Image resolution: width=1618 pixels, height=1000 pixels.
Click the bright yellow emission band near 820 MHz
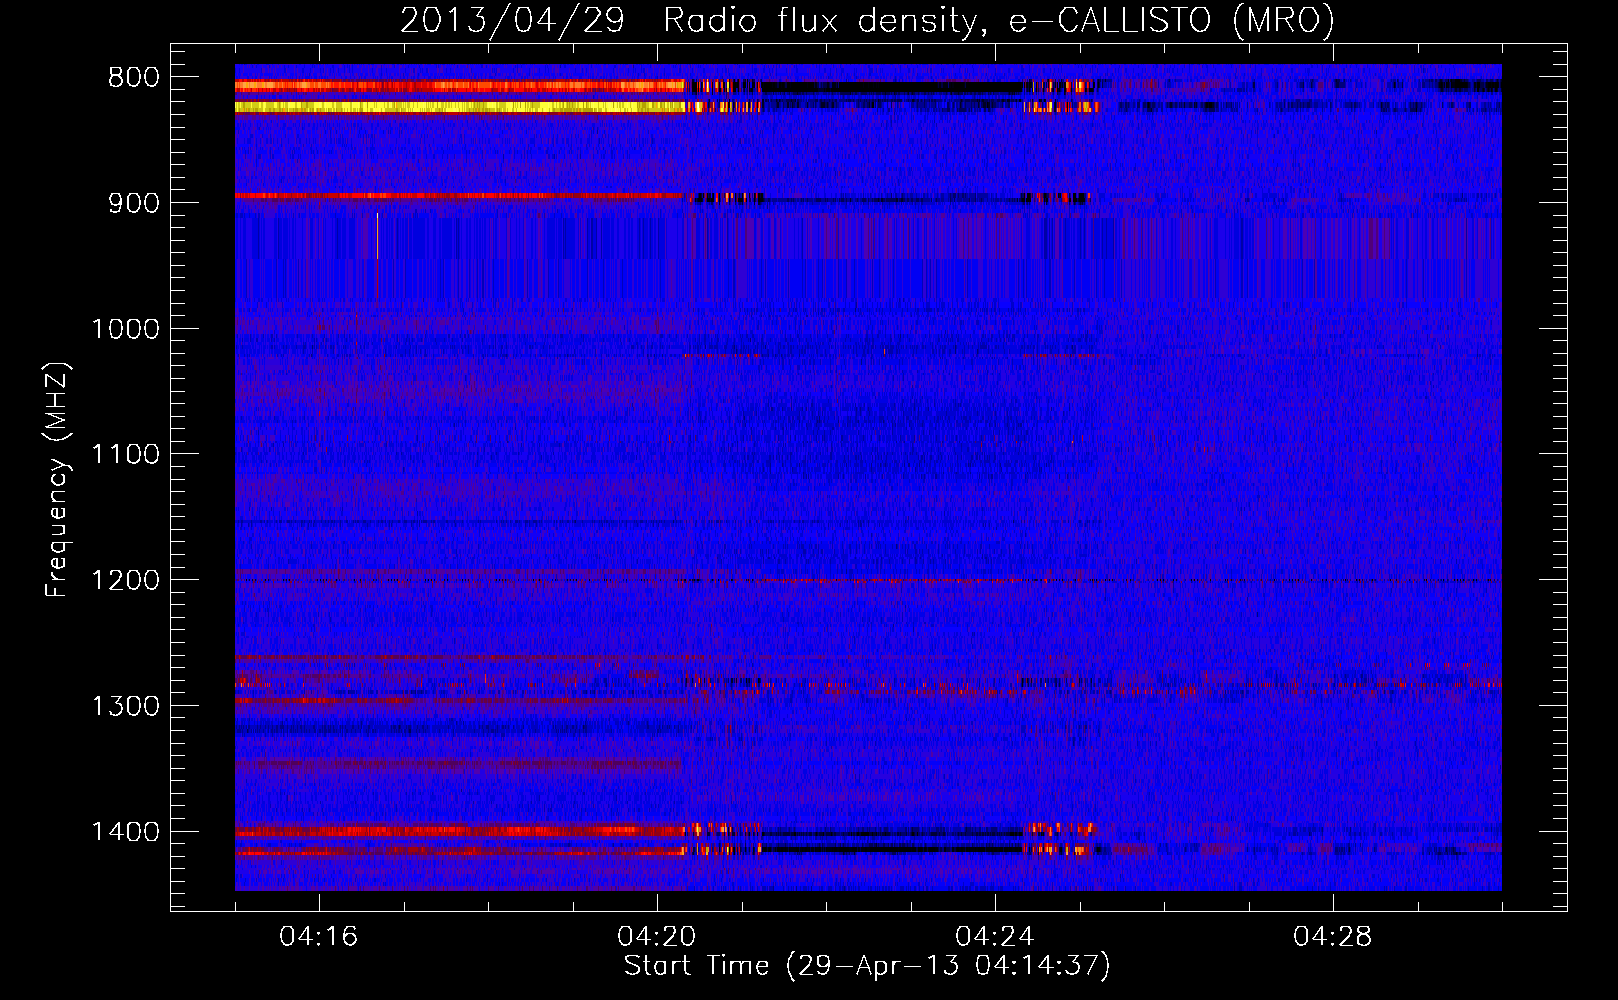(460, 107)
